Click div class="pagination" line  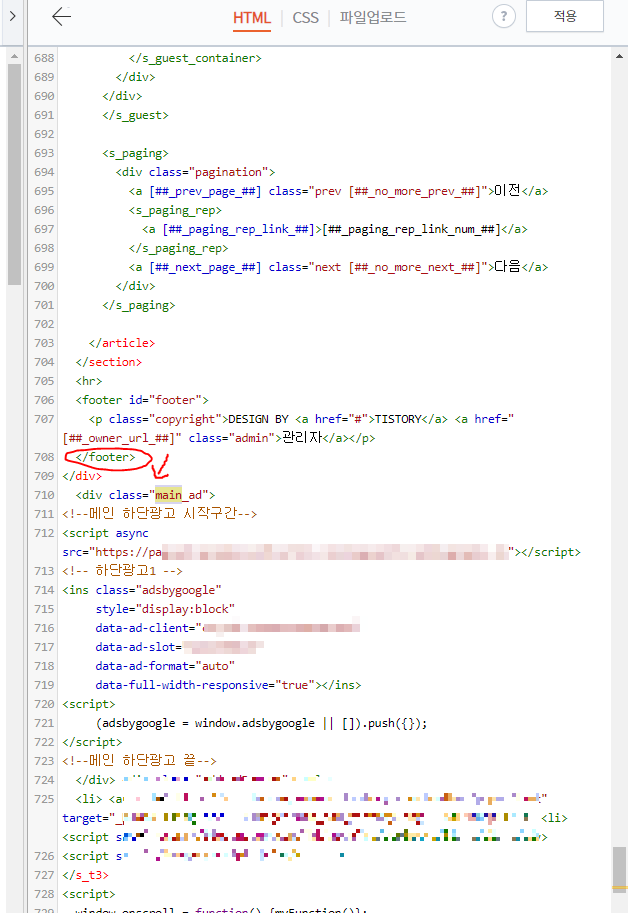pos(195,172)
